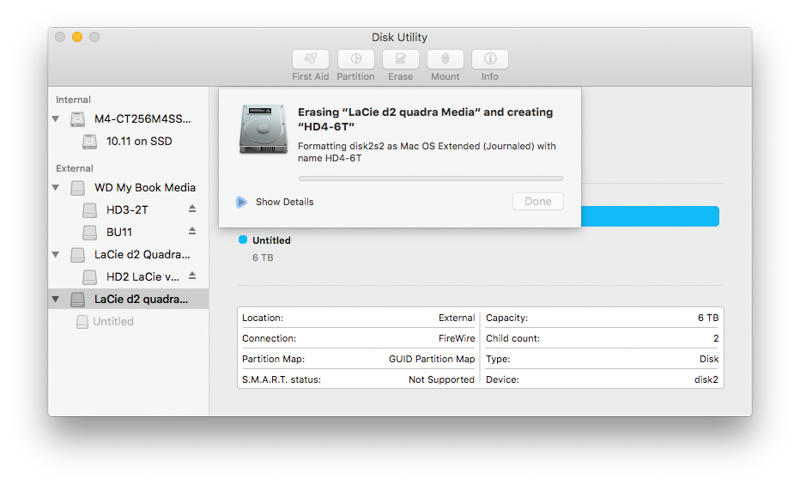Eject the HD3-2T volume
This screenshot has height=485, width=800.
click(192, 209)
